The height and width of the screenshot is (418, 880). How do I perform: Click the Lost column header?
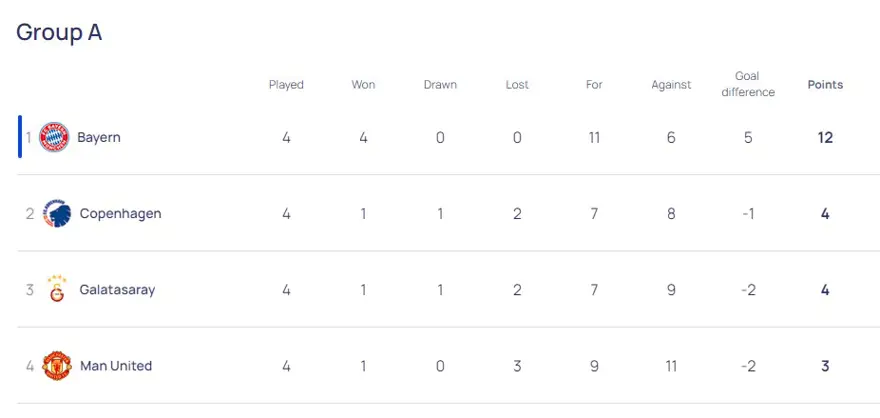pos(517,85)
